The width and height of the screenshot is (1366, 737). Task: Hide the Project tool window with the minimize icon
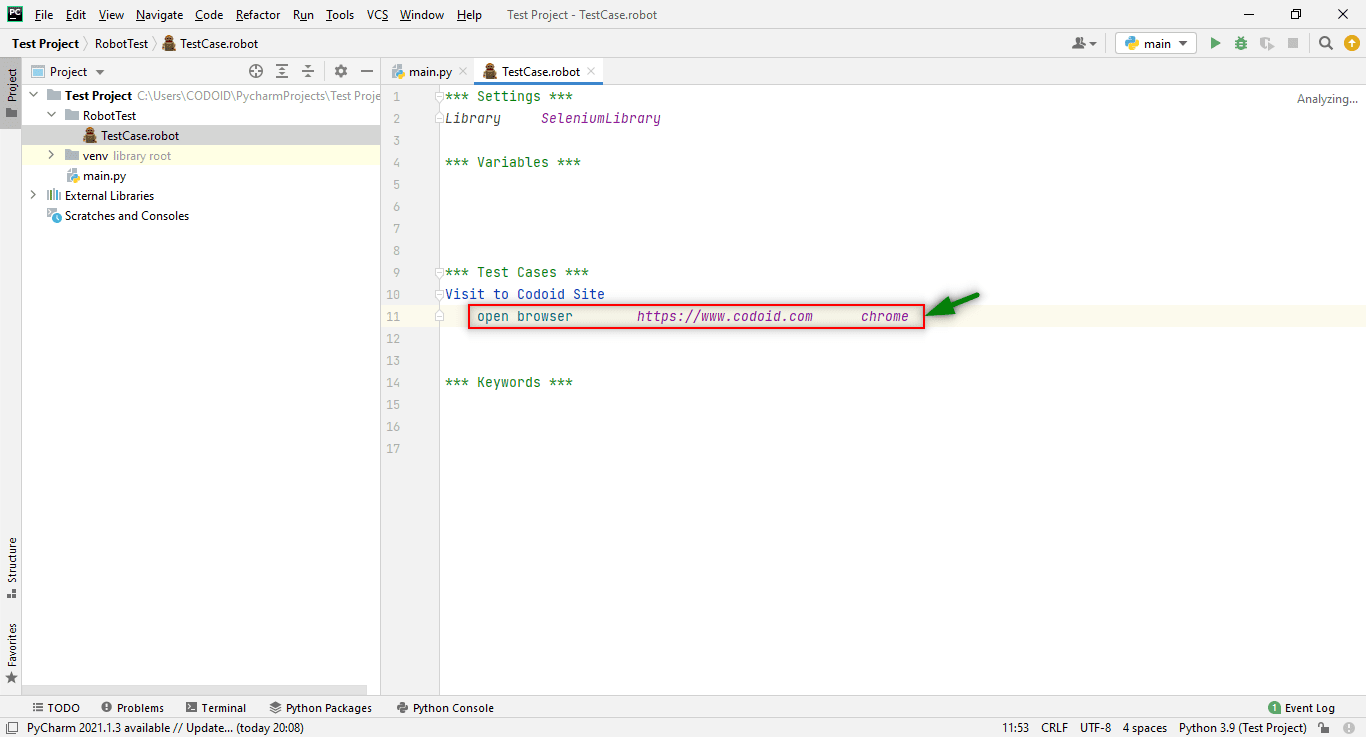point(366,71)
